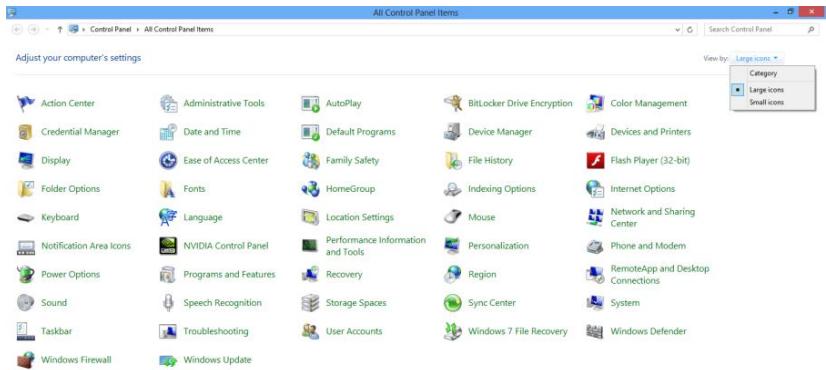Viewport: 826px width, 370px height.
Task: Open the address bar history dropdown arrow
Action: 677,30
